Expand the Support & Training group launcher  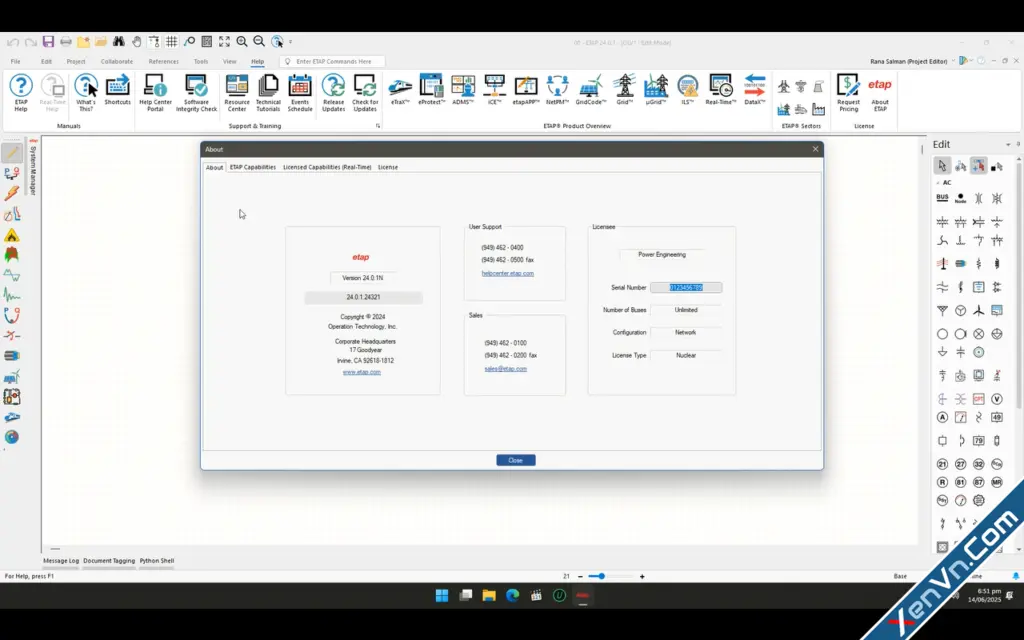pyautogui.click(x=377, y=126)
